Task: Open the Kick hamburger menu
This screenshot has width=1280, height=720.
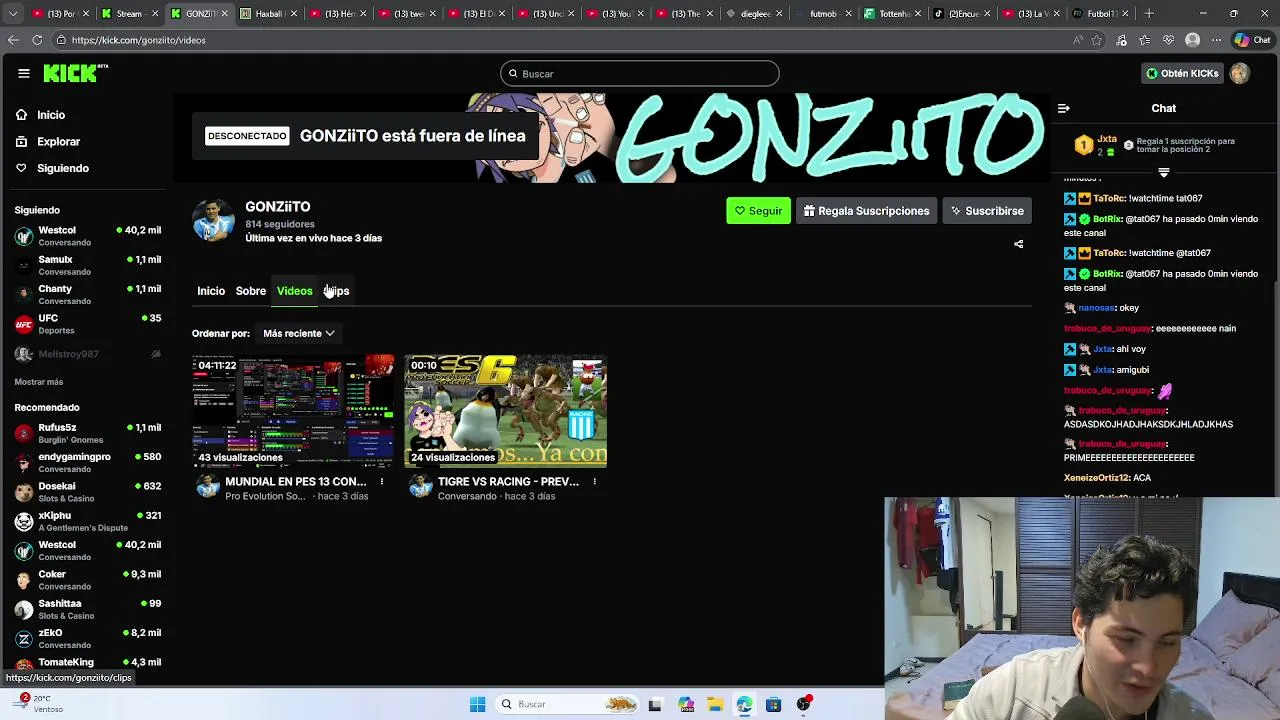Action: (23, 73)
